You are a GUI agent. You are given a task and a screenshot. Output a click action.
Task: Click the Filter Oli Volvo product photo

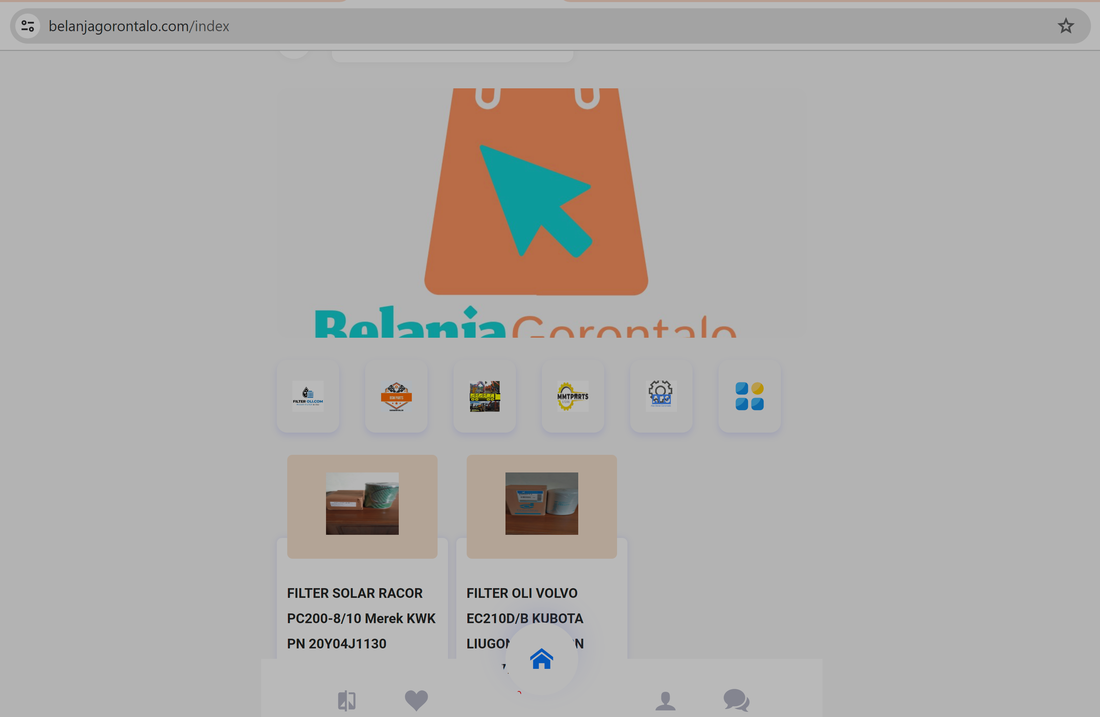point(541,504)
